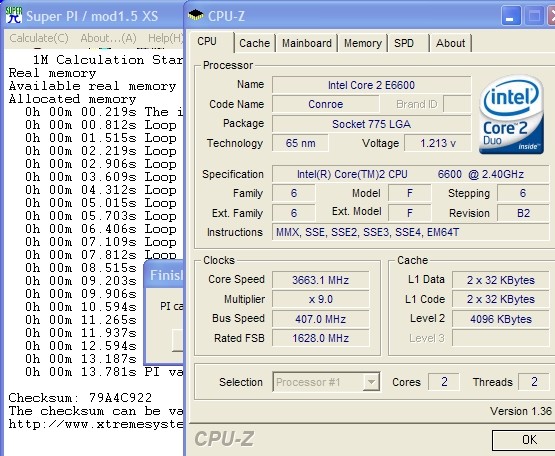Minimize the CPU-Z window
The image size is (555, 456).
511,16
